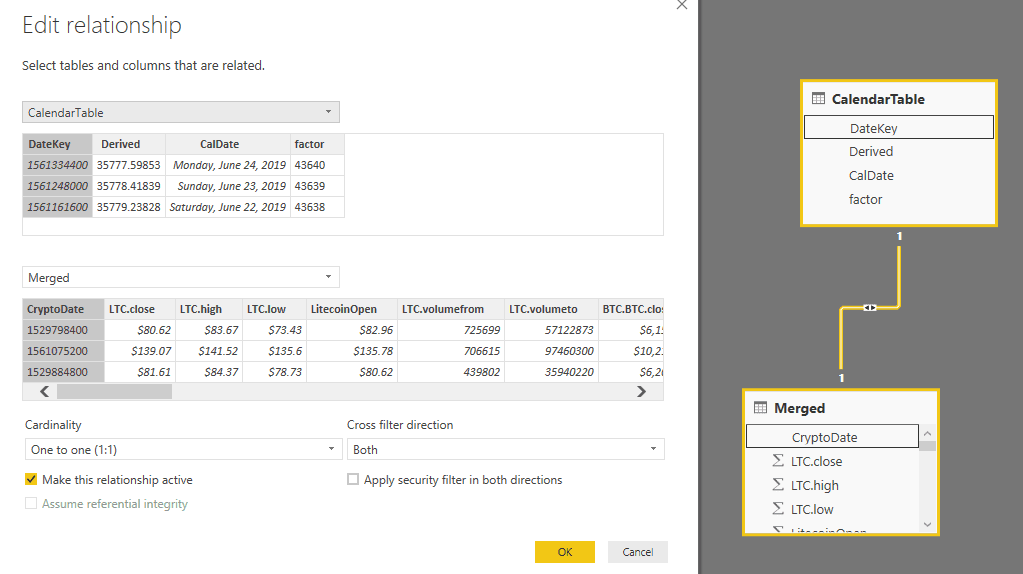Select DateKey field in CalendarTable diagram
This screenshot has height=574, width=1023.
(898, 128)
